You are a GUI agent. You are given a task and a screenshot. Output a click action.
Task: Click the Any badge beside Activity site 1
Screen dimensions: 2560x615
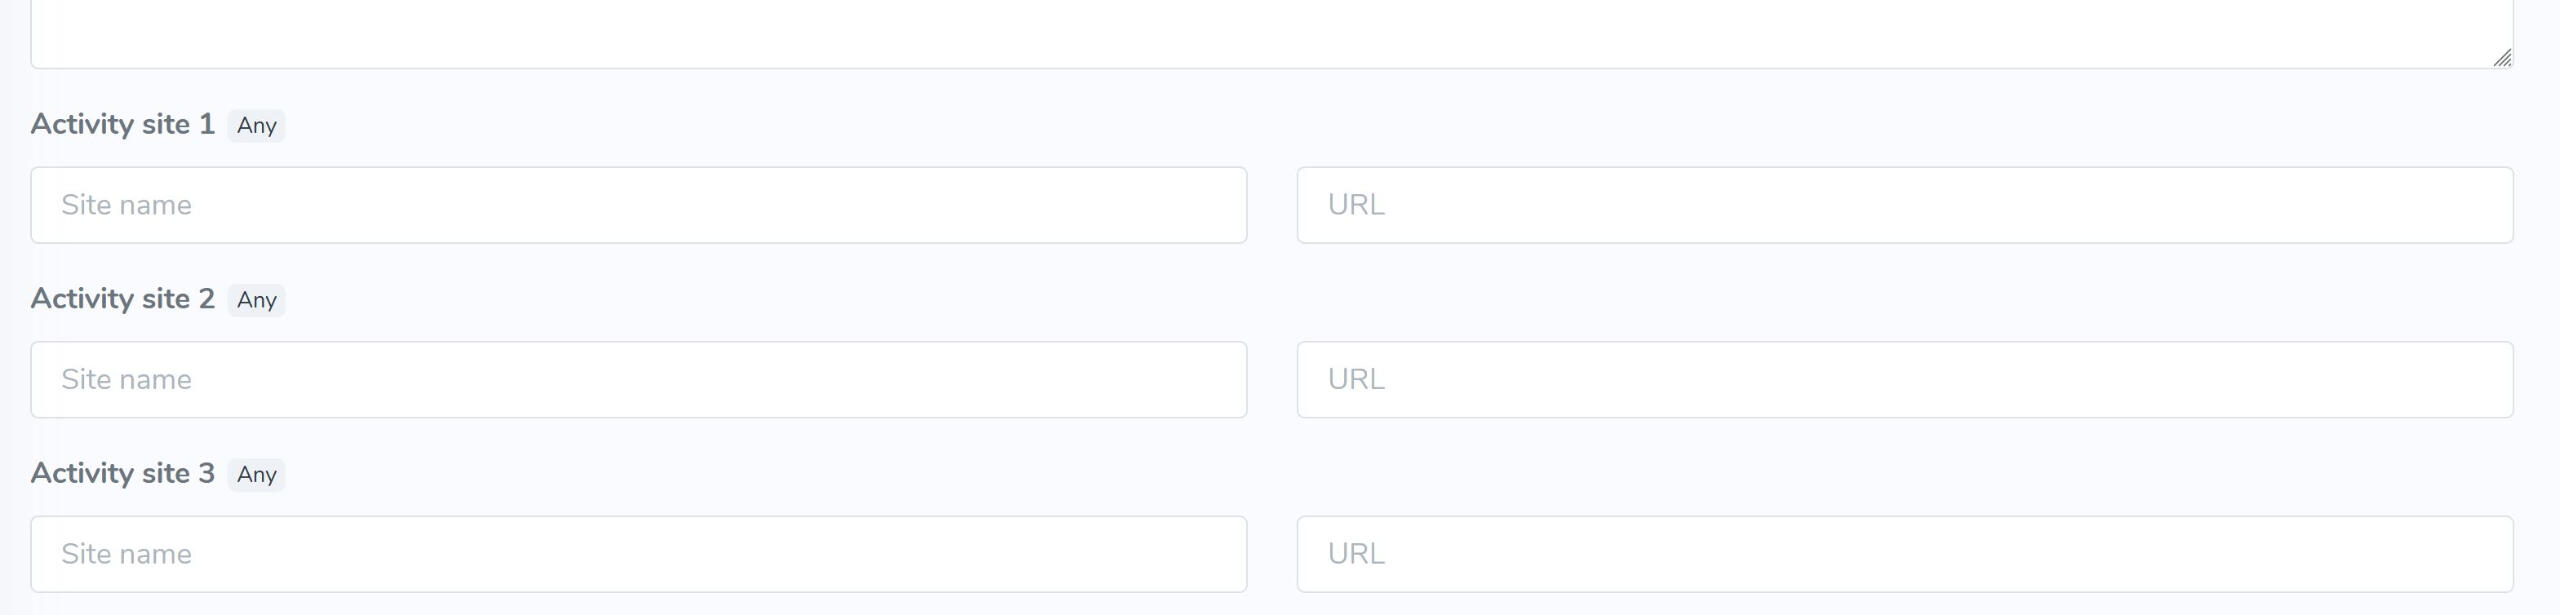[256, 126]
